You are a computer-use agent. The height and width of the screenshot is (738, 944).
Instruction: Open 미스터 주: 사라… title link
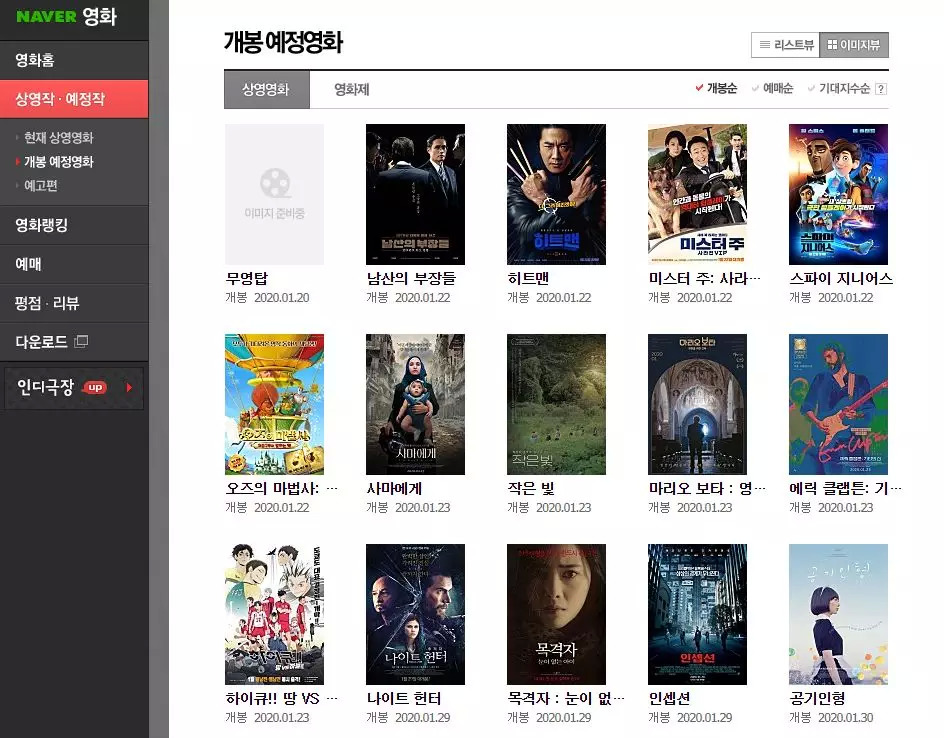coord(704,279)
